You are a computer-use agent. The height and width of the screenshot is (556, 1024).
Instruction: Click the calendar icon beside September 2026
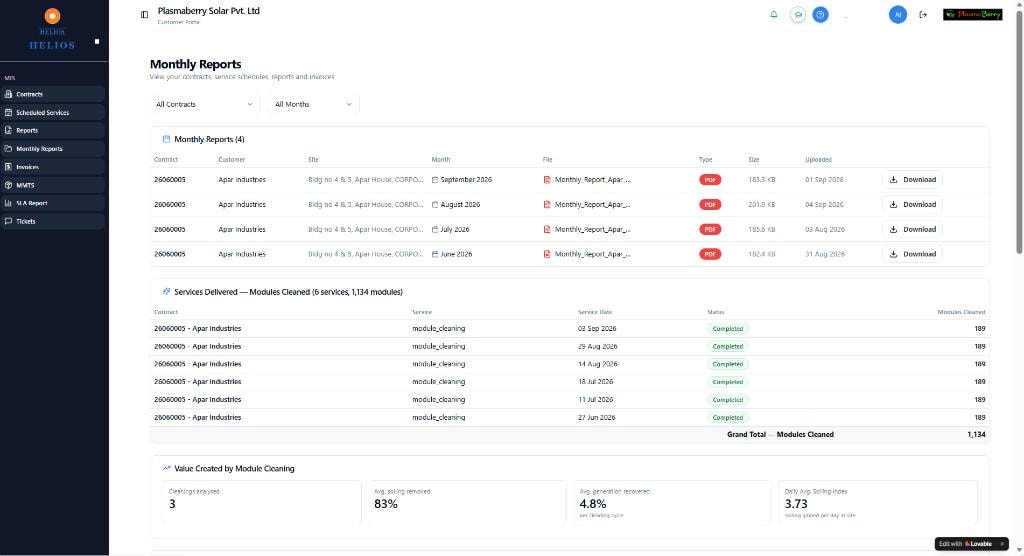[x=435, y=180]
